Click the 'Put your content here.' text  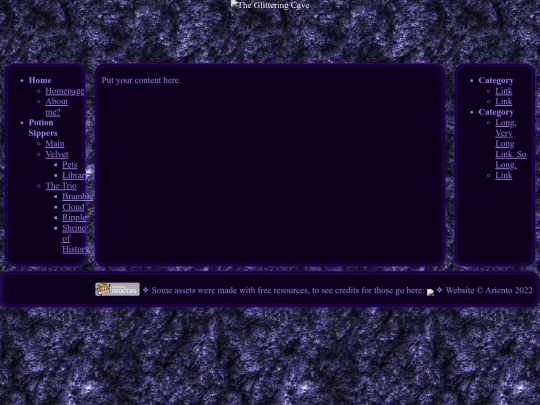[141, 80]
